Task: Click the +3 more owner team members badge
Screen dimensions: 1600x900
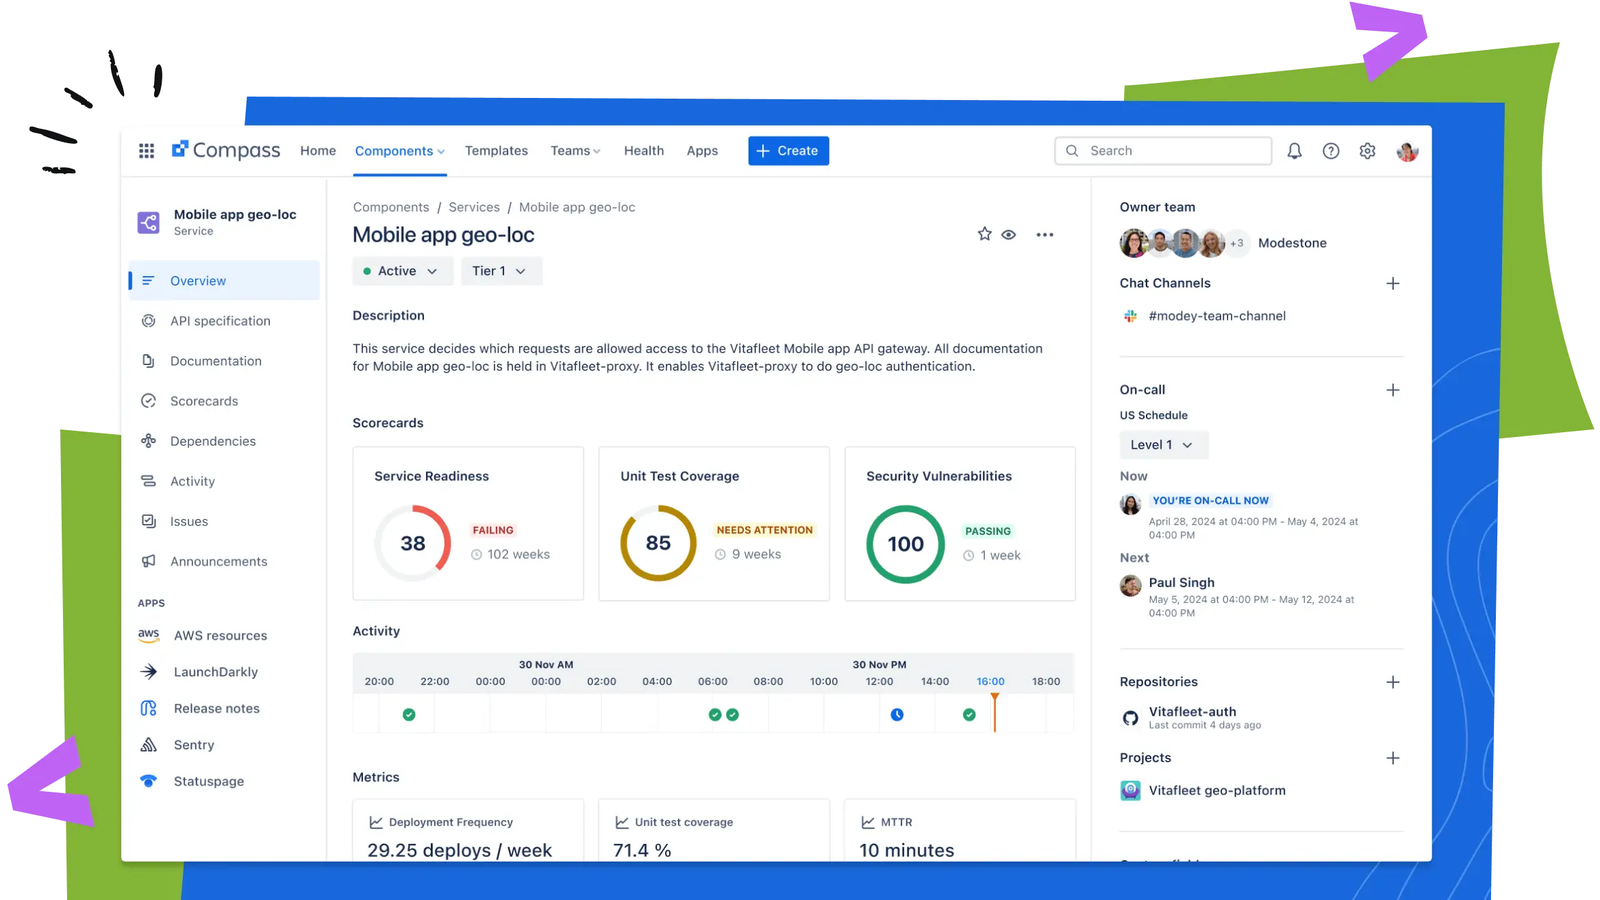Action: [x=1237, y=243]
